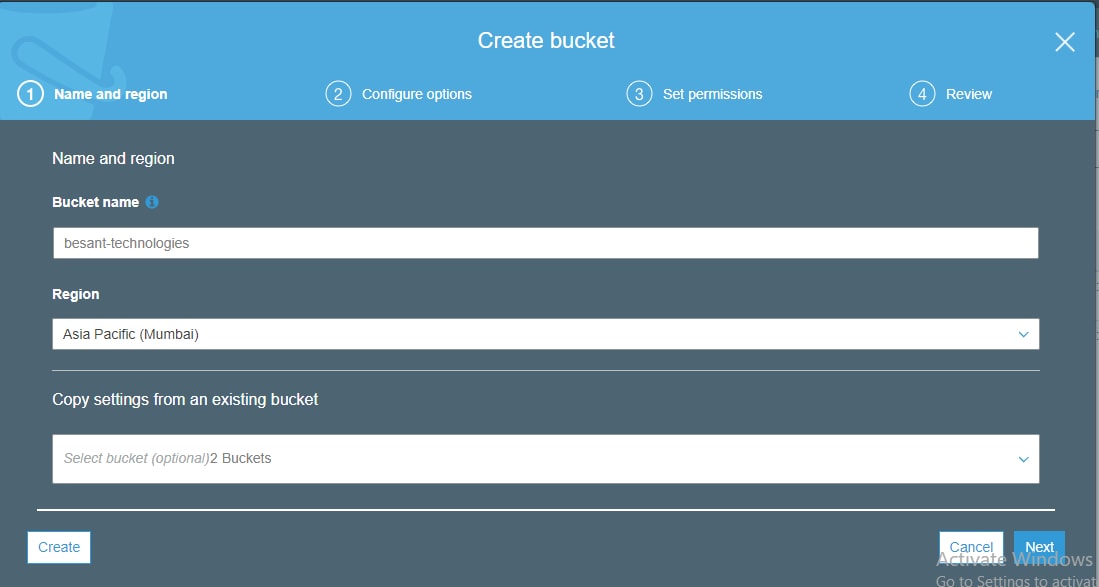Click the step 1 circle icon
The image size is (1099, 587).
pos(30,94)
